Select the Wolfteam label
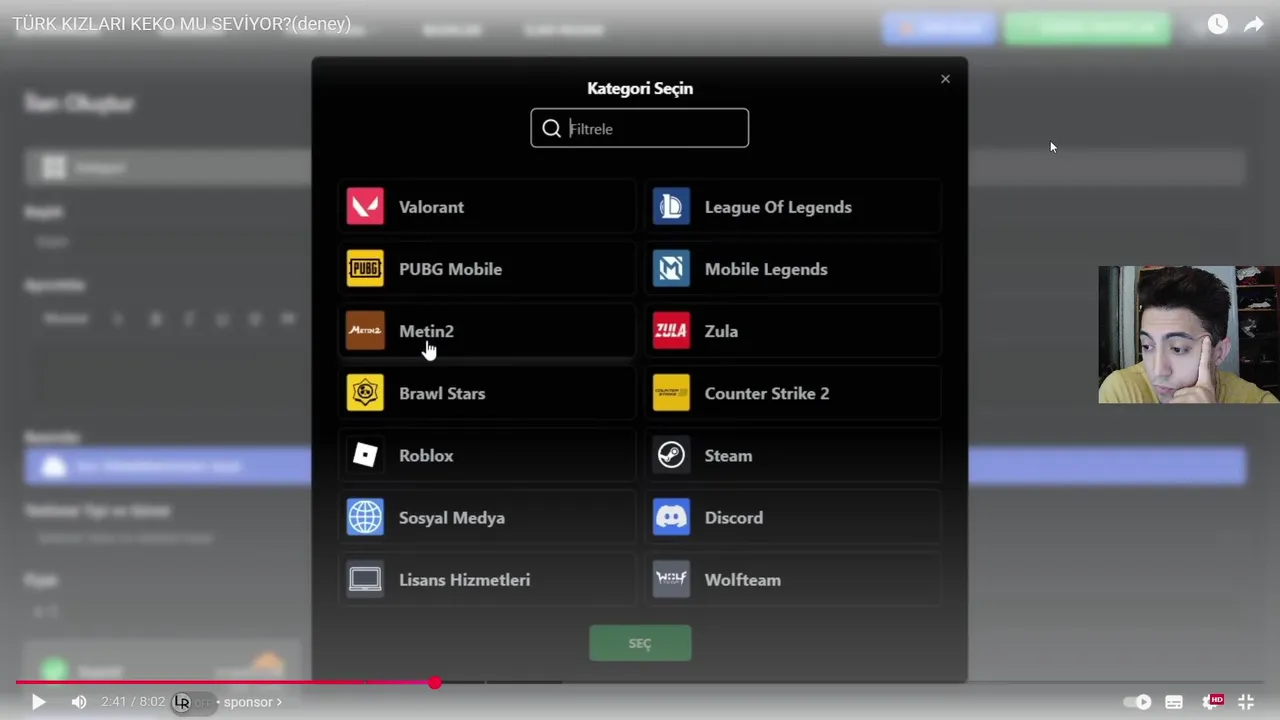 tap(742, 579)
